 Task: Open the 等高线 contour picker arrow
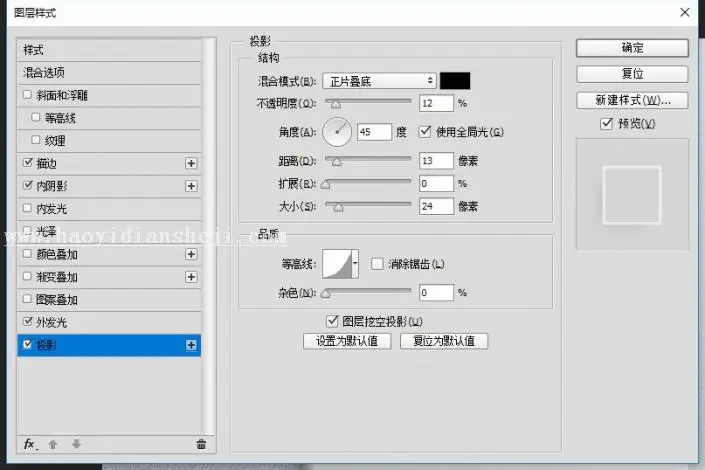355,264
